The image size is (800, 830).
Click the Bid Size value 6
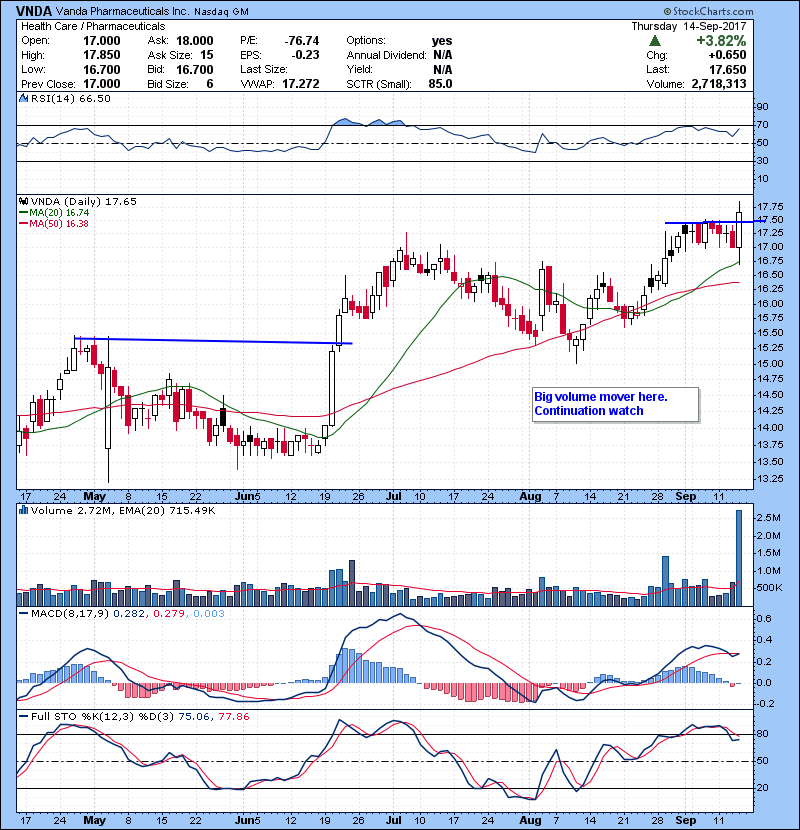[210, 84]
